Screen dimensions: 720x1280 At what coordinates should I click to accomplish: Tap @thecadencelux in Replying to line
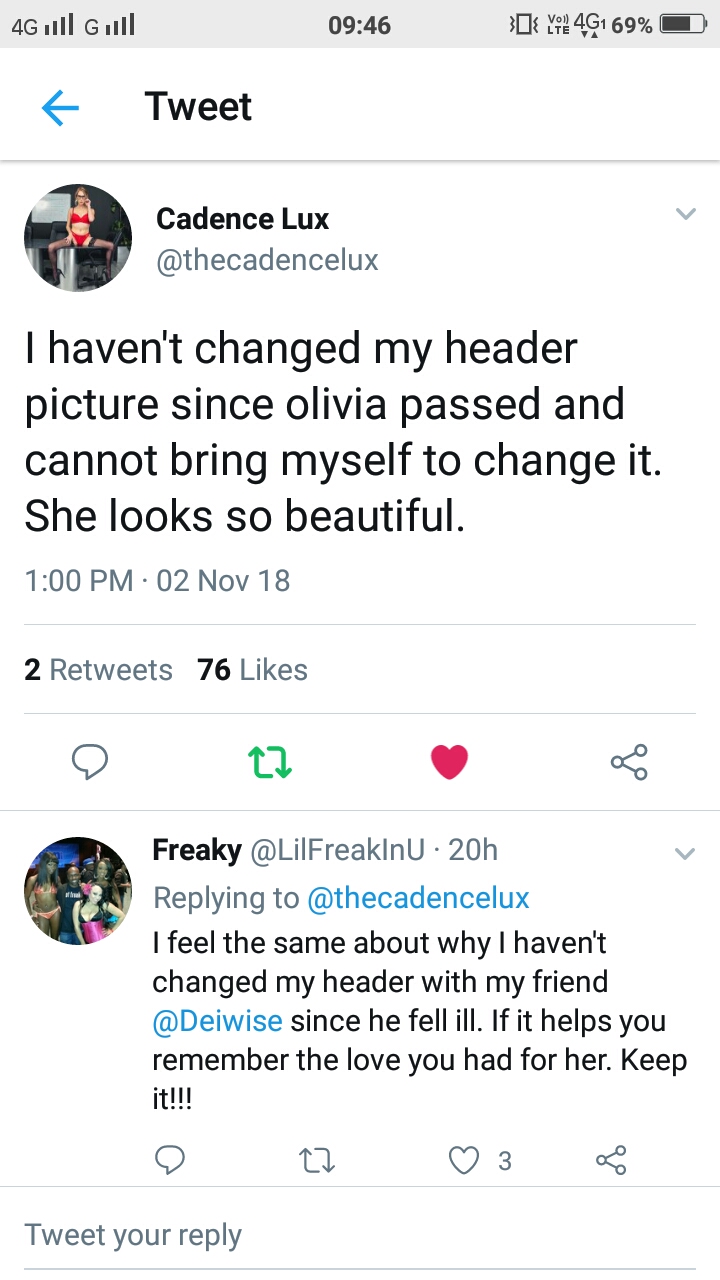click(x=418, y=898)
